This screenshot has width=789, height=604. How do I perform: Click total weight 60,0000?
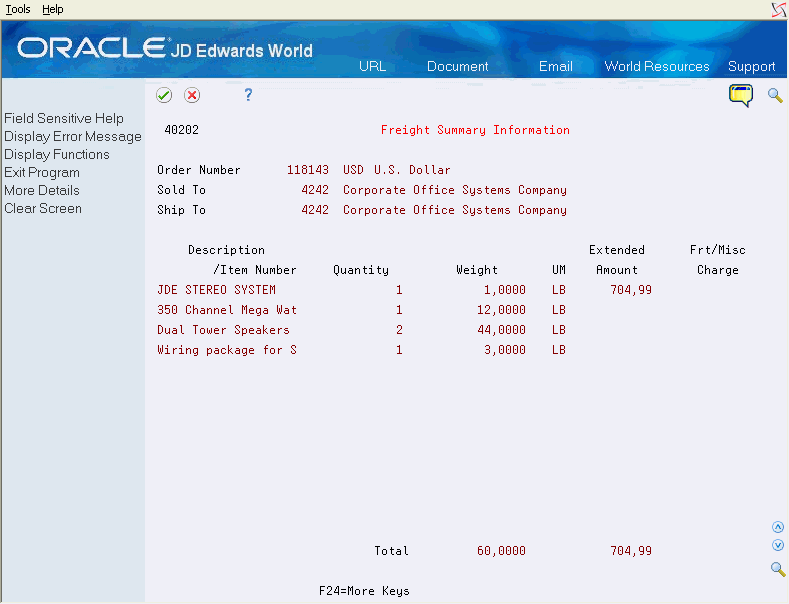click(501, 551)
